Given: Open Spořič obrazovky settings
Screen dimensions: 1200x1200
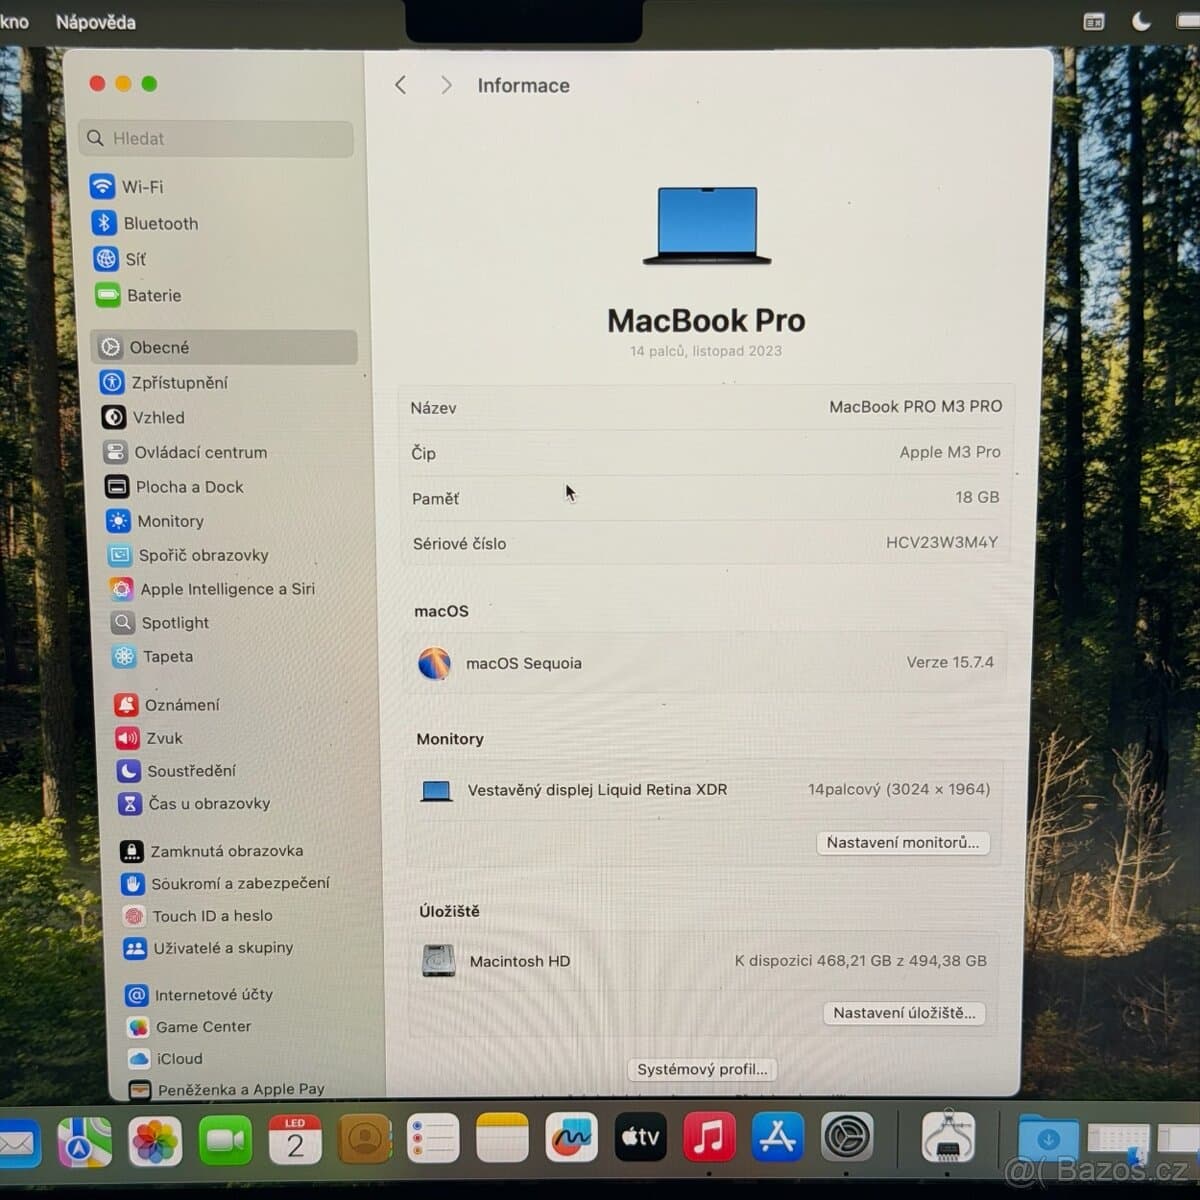Looking at the screenshot, I should [x=188, y=555].
